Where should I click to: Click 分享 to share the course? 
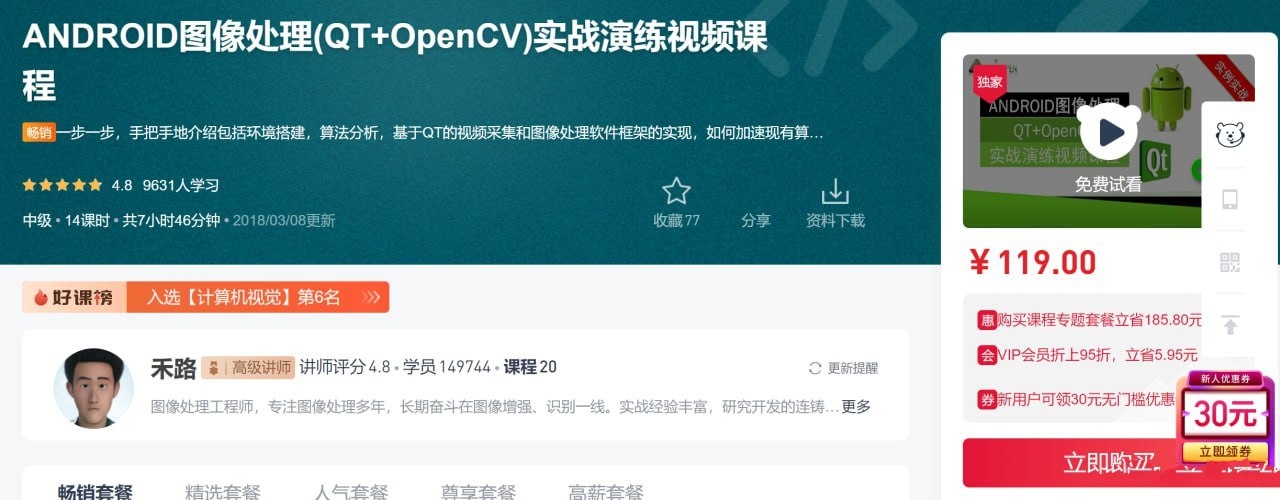pos(756,220)
